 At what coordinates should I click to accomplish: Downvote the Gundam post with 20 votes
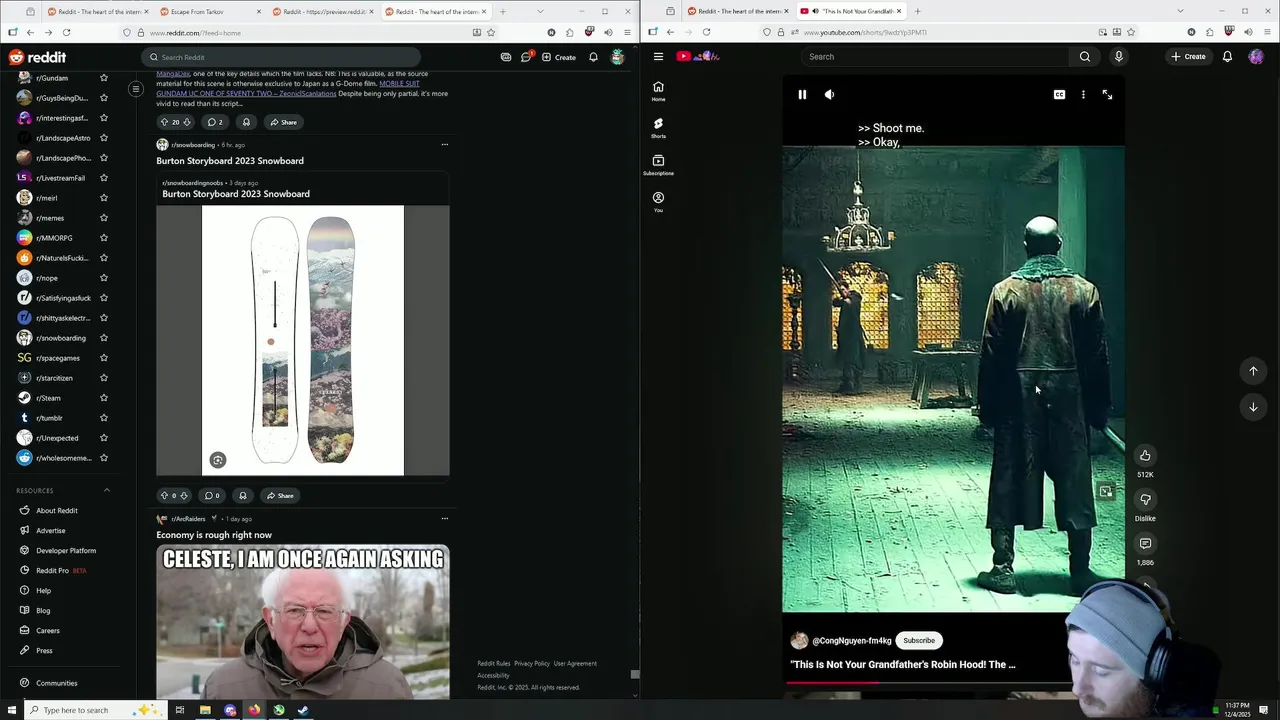[186, 122]
